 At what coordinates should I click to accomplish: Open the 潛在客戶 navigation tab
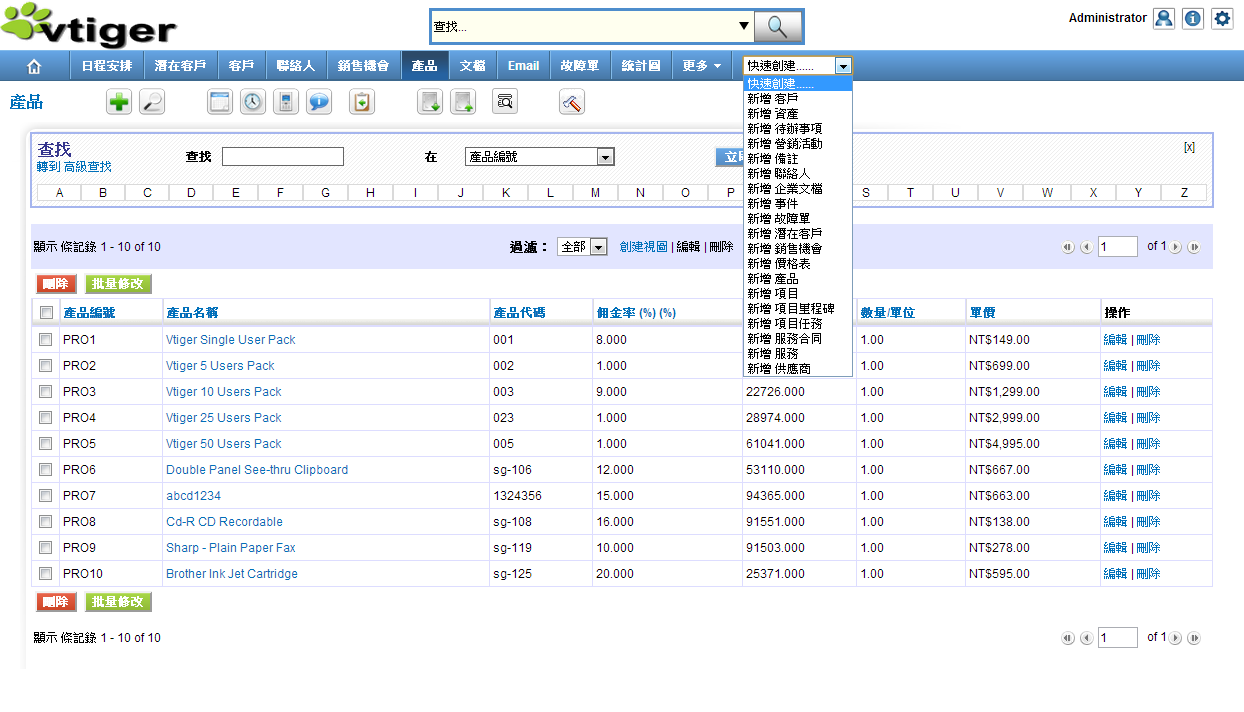pyautogui.click(x=180, y=66)
